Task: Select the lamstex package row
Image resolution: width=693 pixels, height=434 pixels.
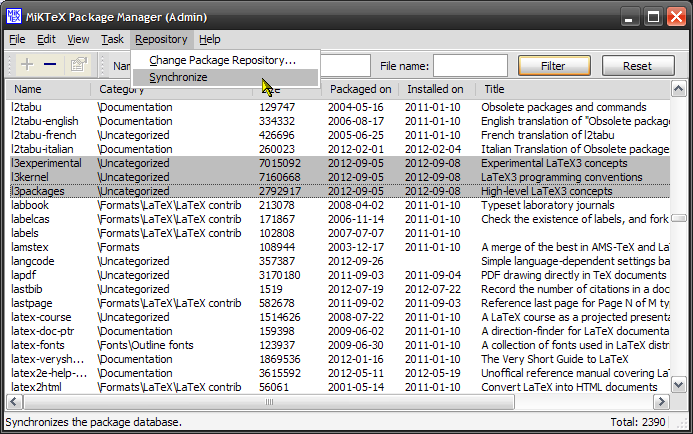Action: point(338,247)
